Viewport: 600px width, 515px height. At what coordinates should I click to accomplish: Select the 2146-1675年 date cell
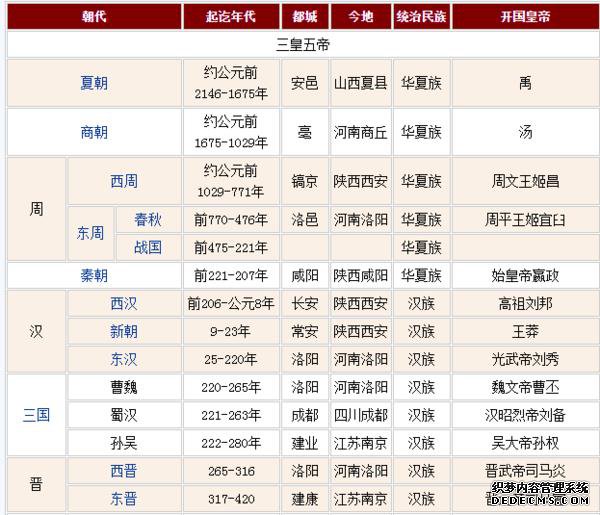(x=231, y=83)
